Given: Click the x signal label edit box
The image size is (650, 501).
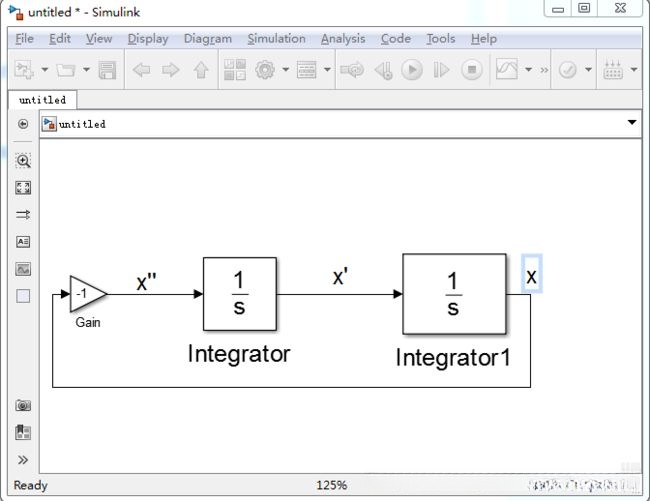Looking at the screenshot, I should click(531, 274).
